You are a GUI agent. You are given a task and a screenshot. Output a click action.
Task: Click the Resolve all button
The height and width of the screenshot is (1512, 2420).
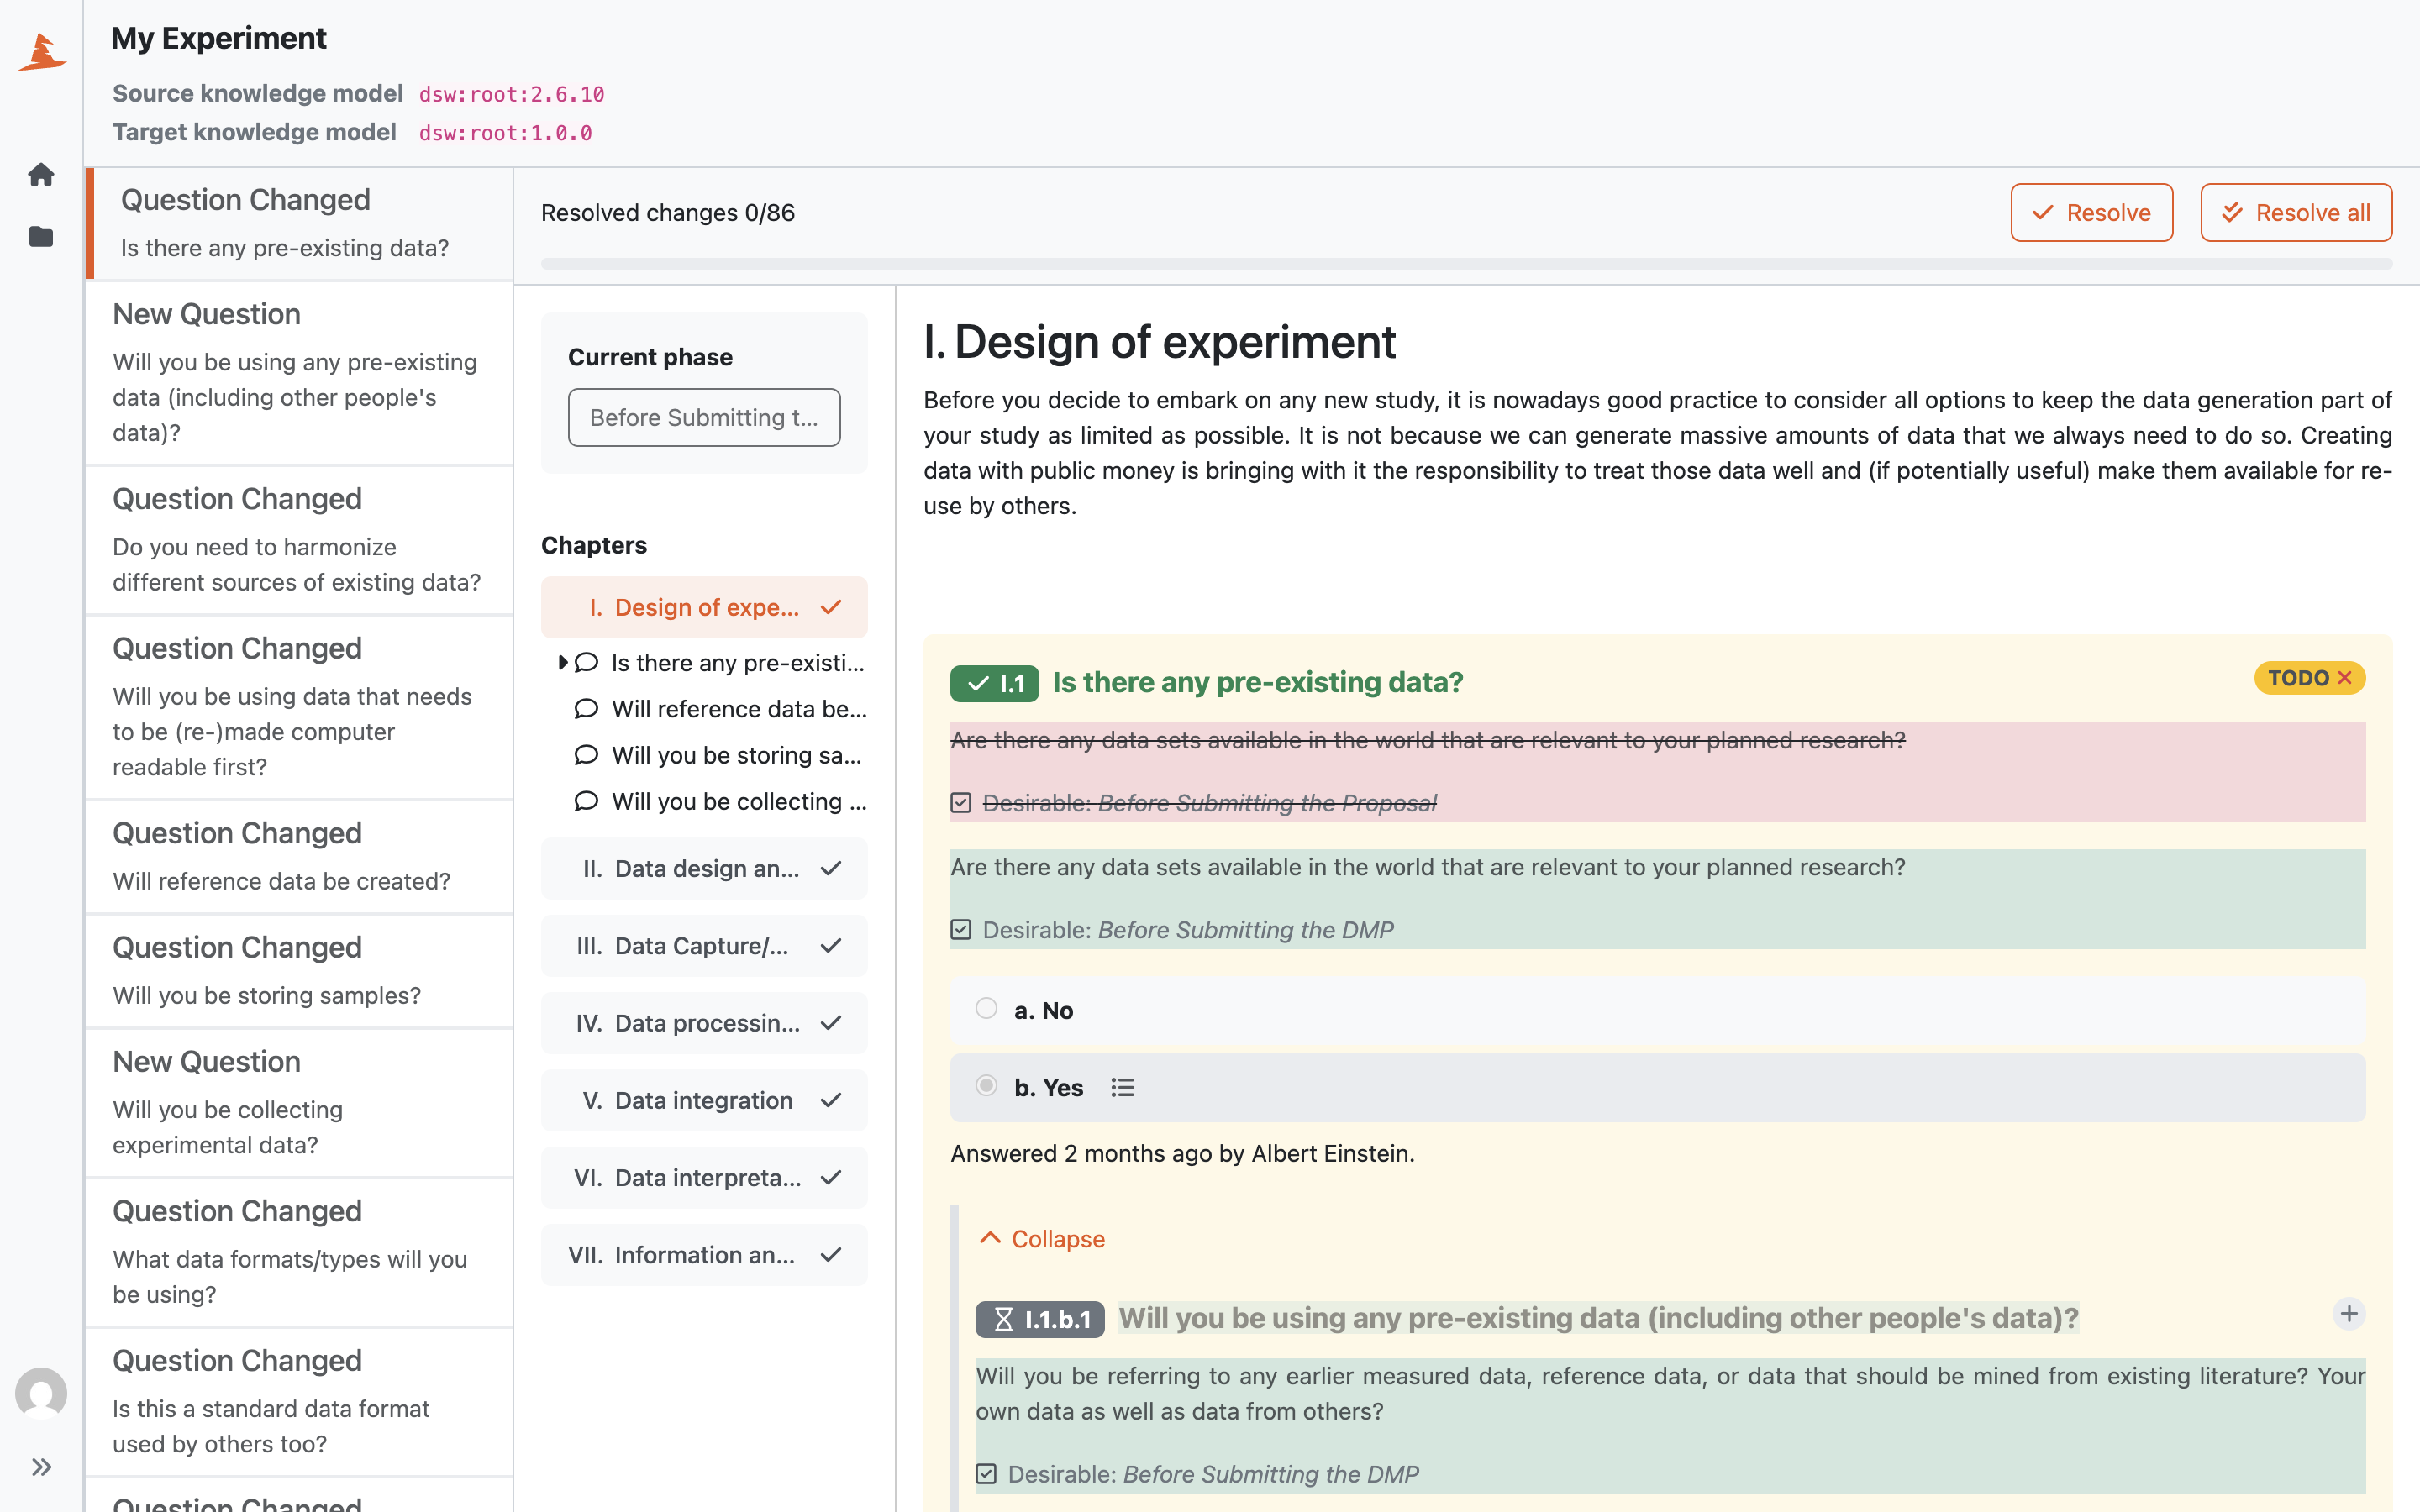tap(2296, 212)
